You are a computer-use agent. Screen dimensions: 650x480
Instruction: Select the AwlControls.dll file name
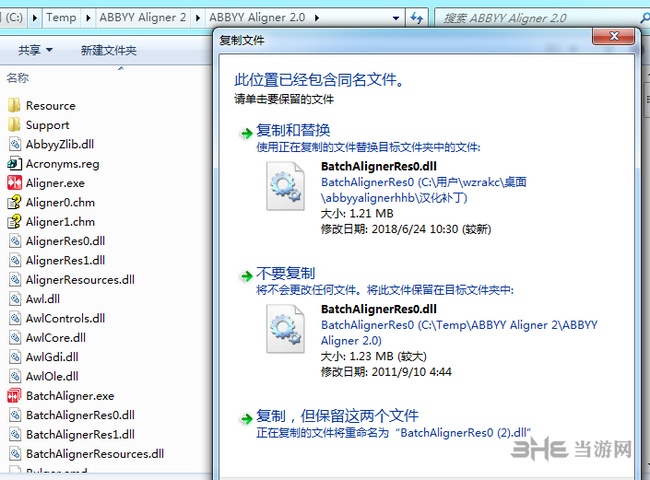[x=65, y=318]
